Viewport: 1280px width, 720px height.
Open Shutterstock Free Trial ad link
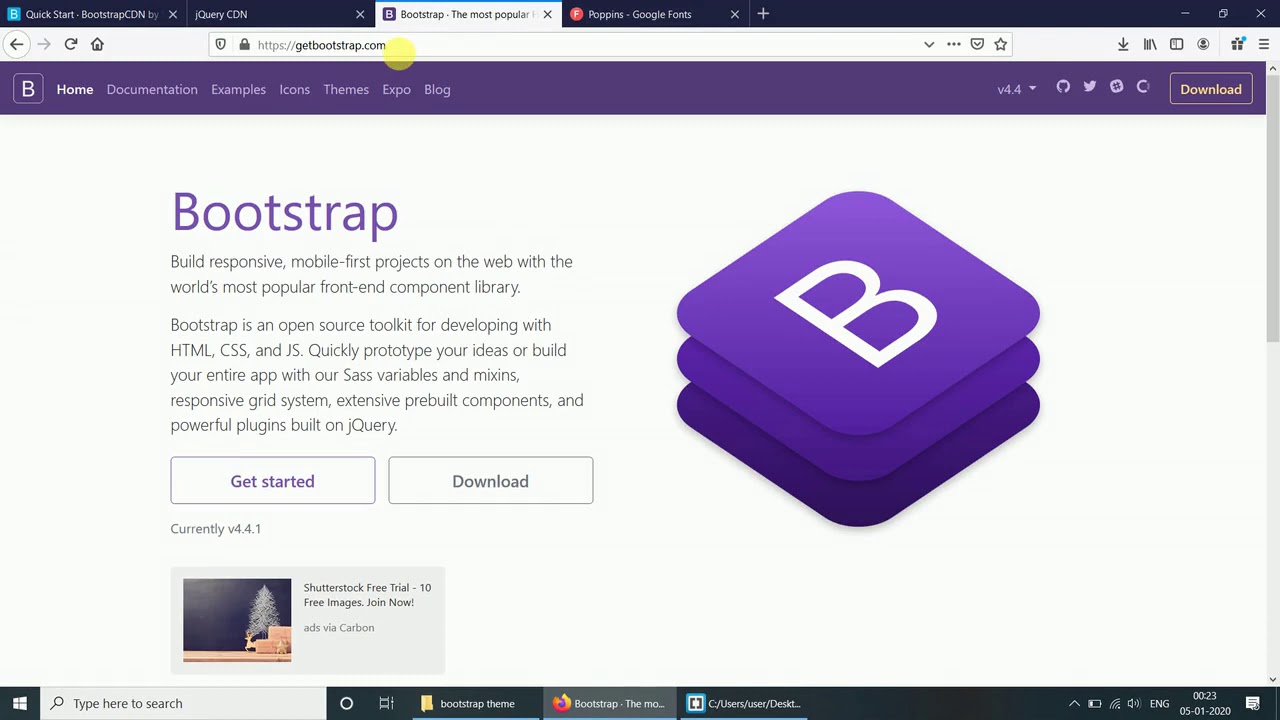(367, 595)
